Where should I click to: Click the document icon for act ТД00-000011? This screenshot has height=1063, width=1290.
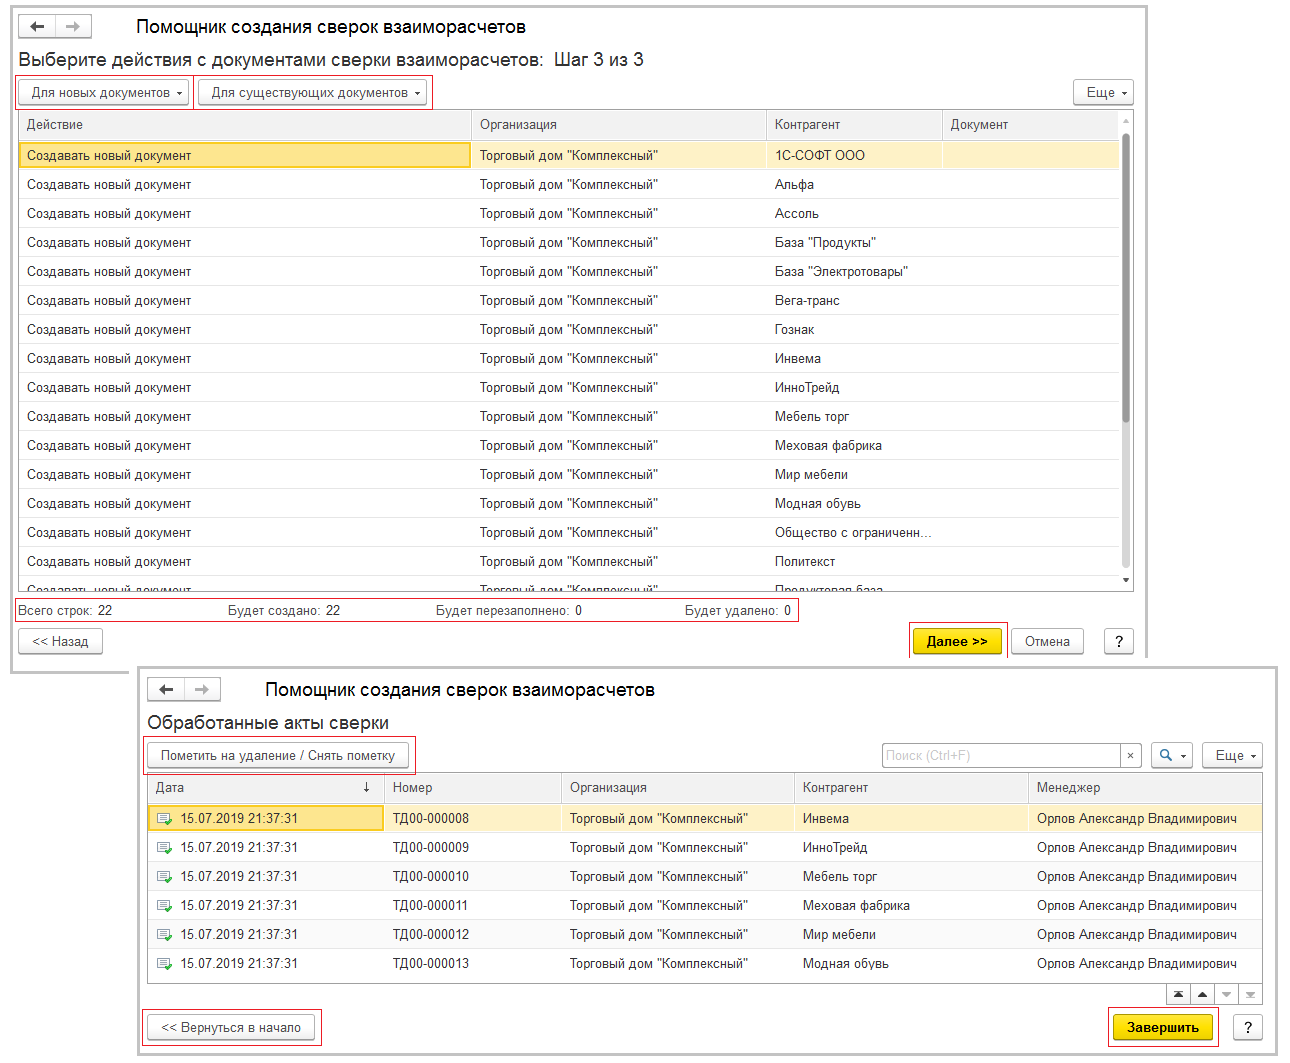click(x=165, y=906)
